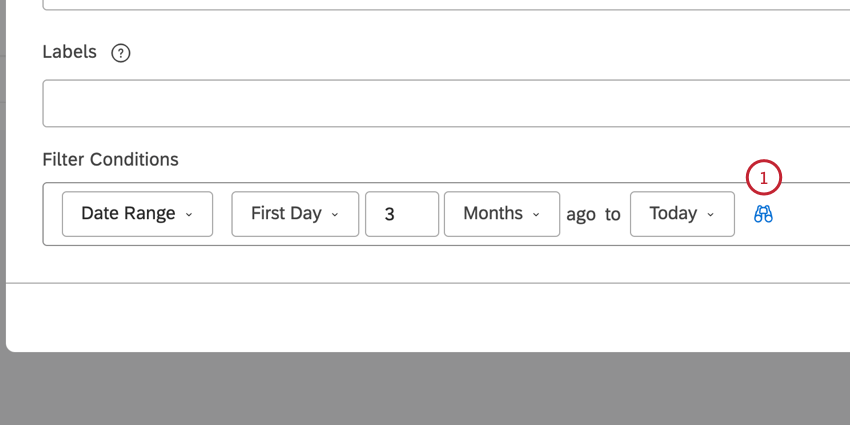850x425 pixels.
Task: Click the Labels field caption text
Action: (x=69, y=52)
